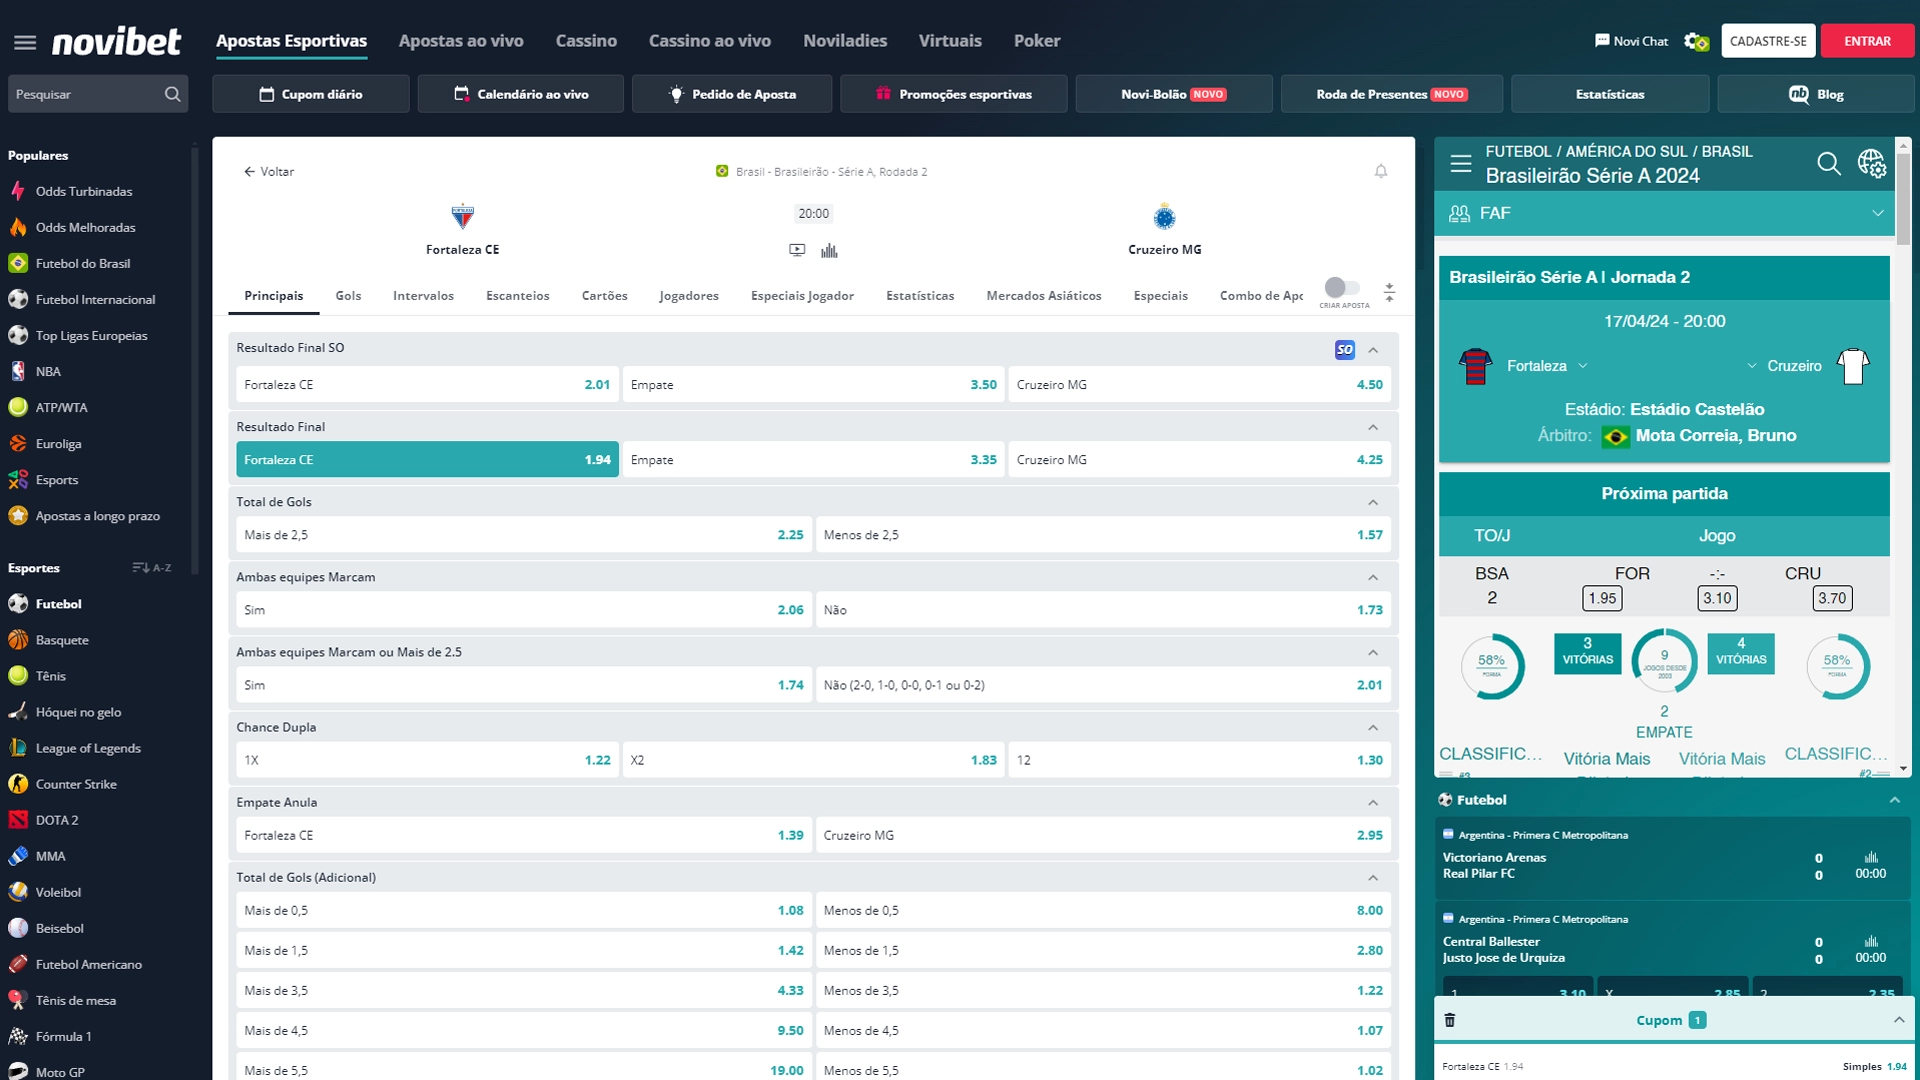Open Calendário ao vivo
1920x1080 pixels.
click(x=521, y=94)
